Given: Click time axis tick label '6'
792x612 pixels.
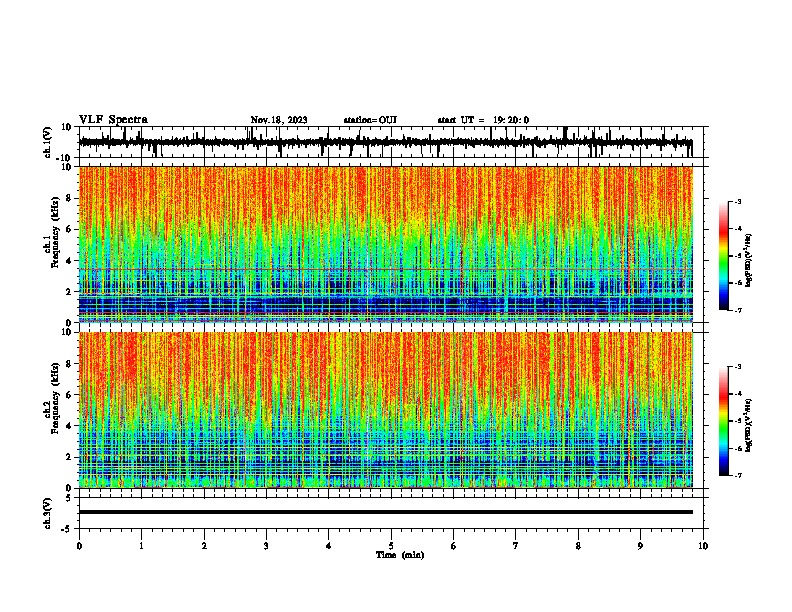Looking at the screenshot, I should point(454,546).
